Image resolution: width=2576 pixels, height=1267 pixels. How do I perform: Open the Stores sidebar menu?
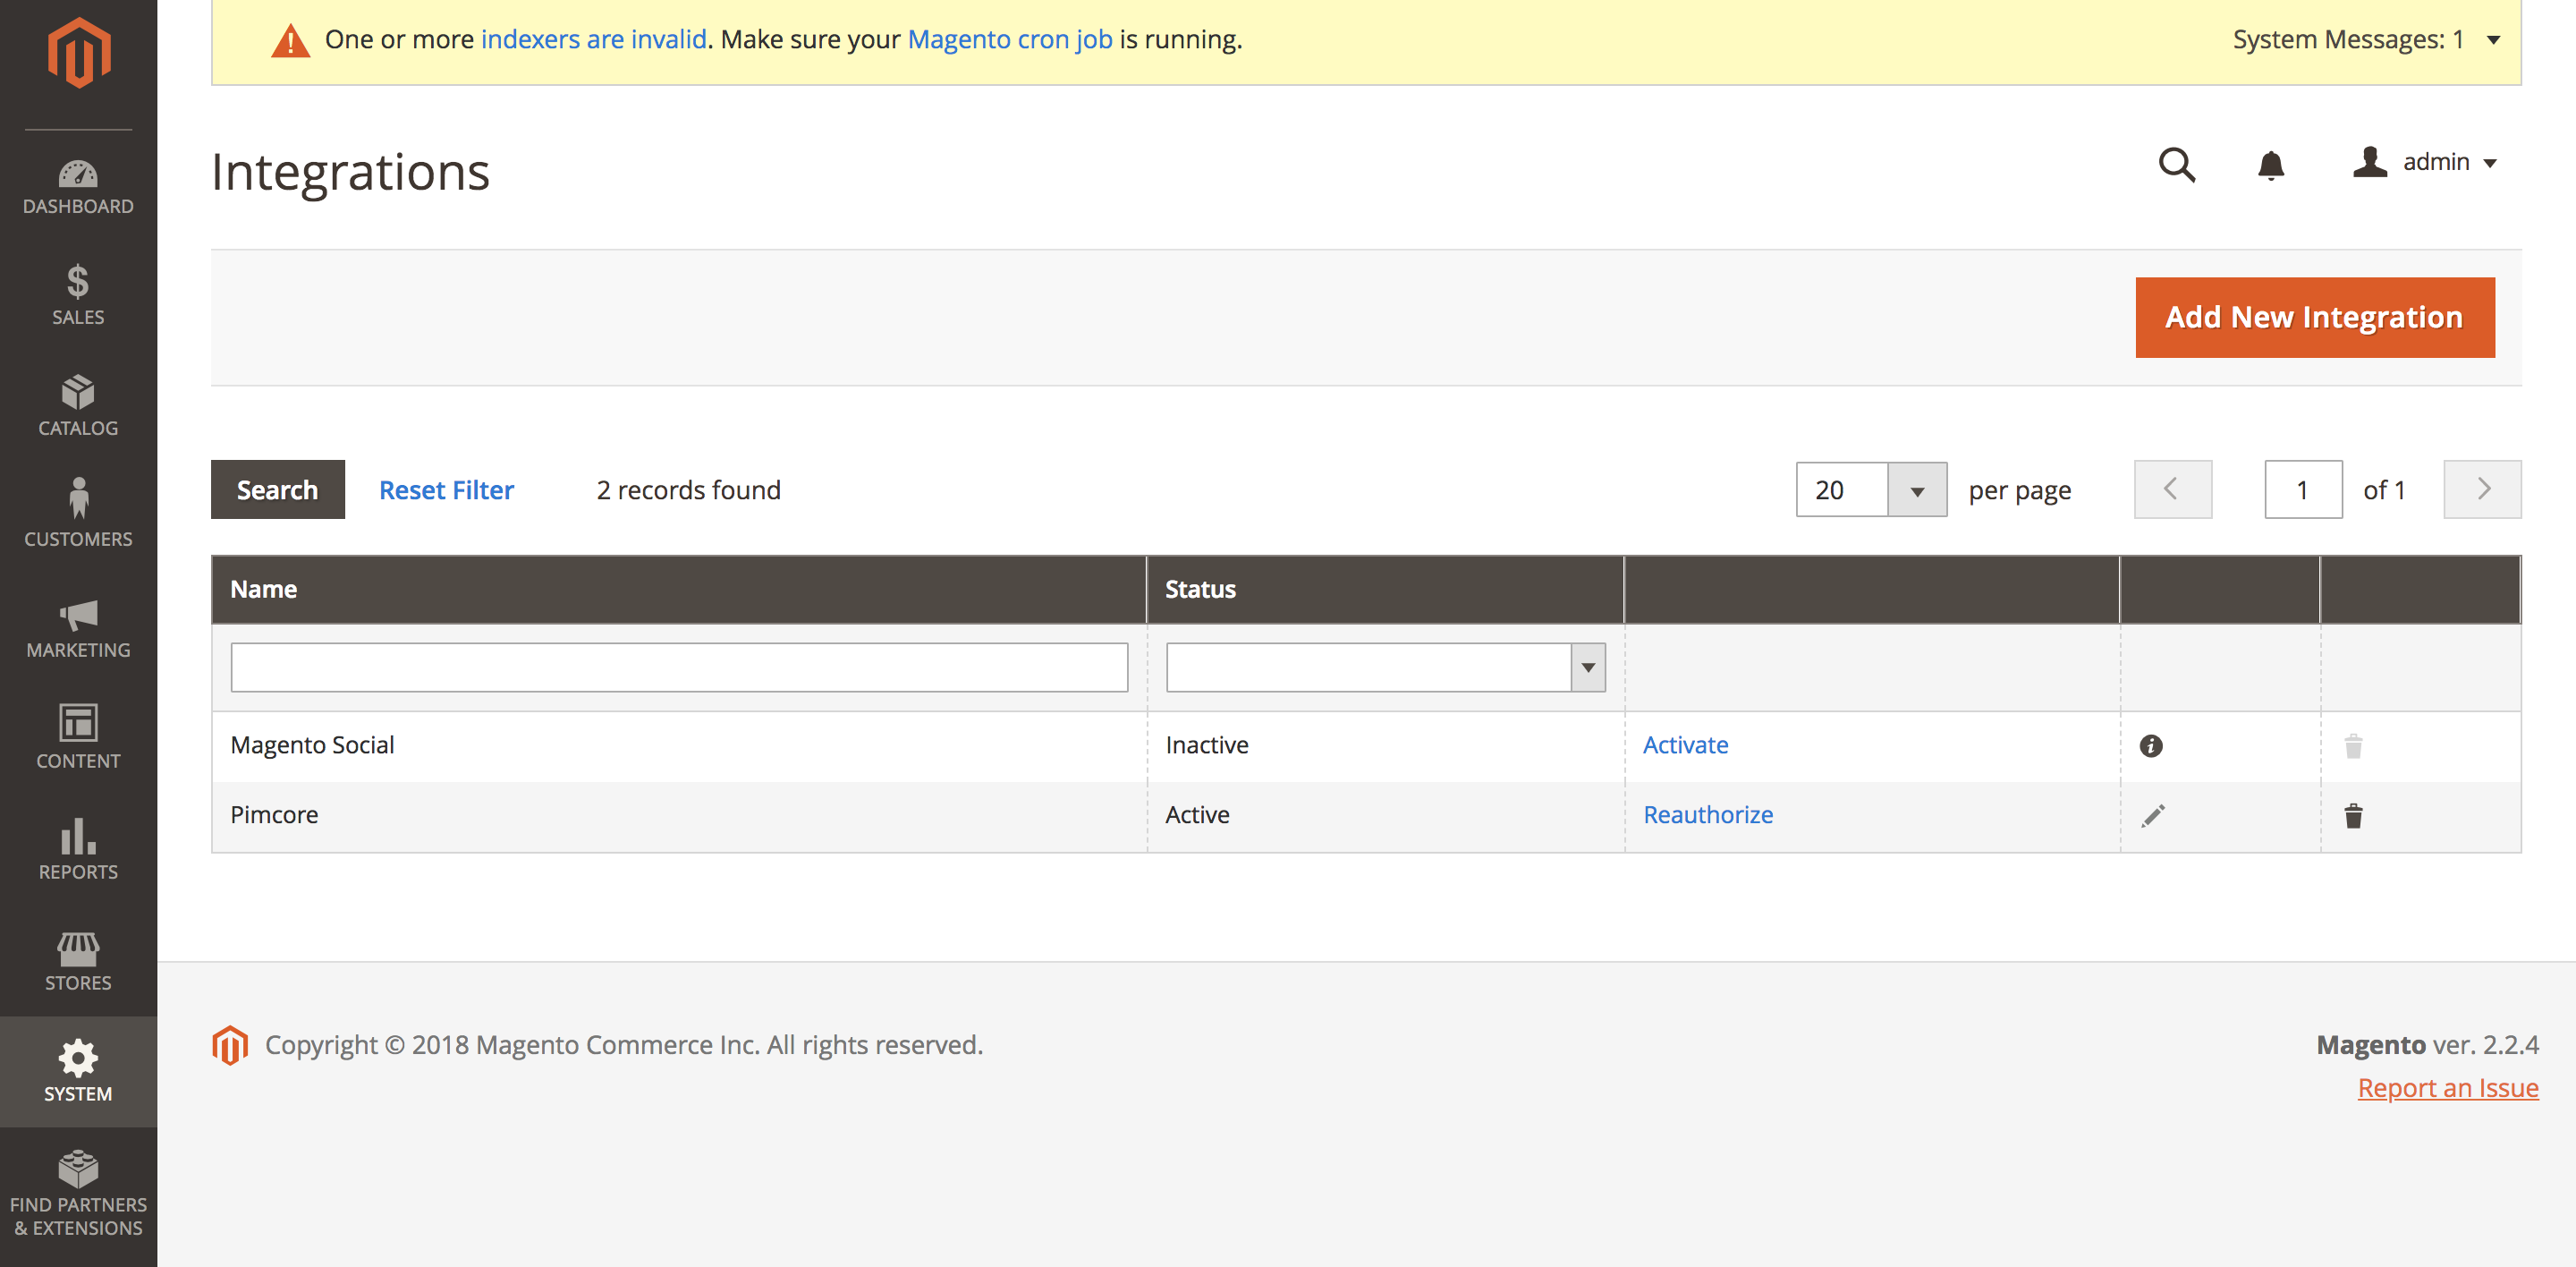click(x=78, y=961)
